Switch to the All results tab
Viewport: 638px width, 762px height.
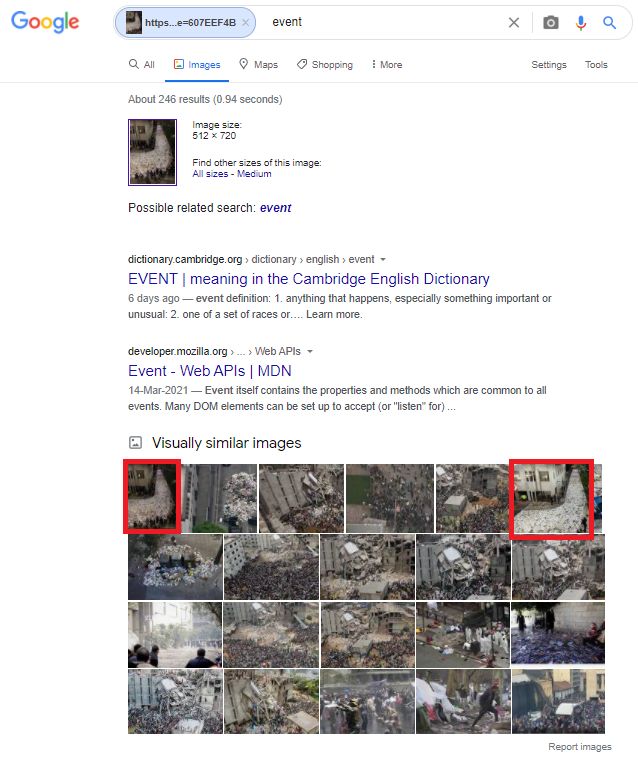pos(142,65)
